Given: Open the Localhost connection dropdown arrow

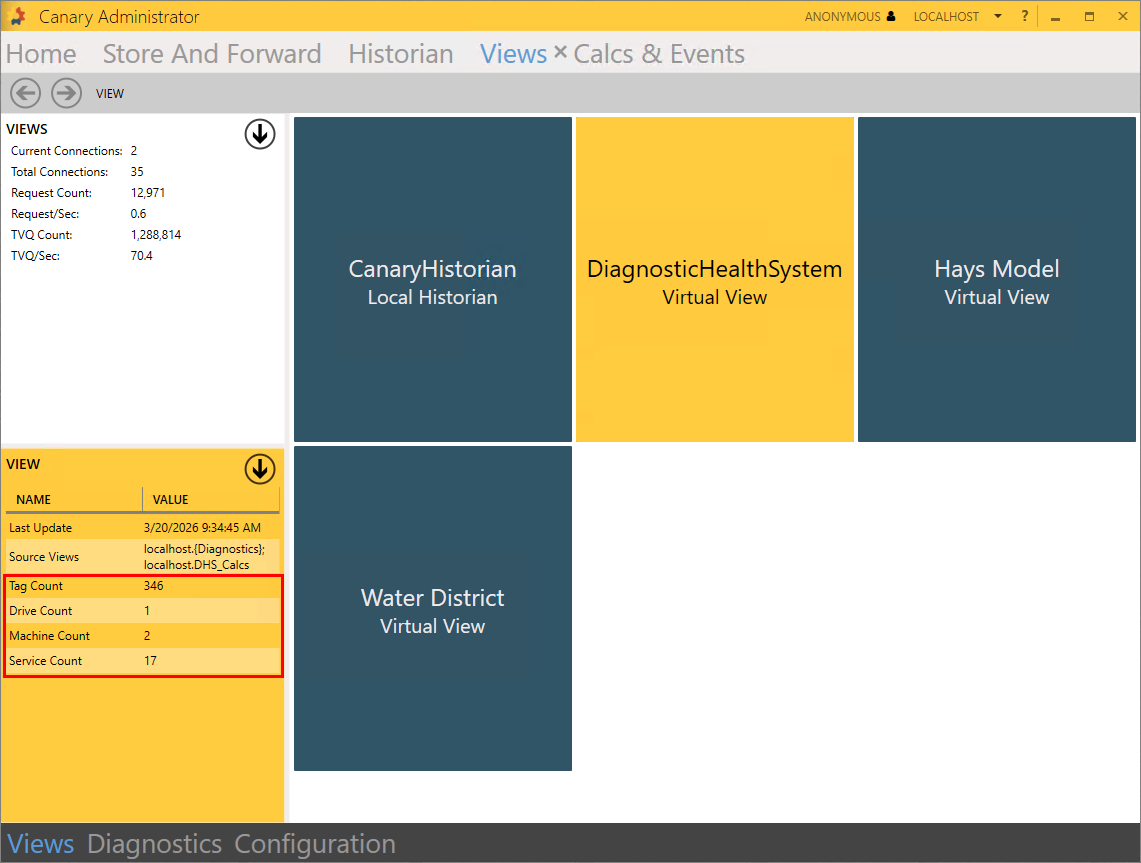Looking at the screenshot, I should pyautogui.click(x=998, y=17).
